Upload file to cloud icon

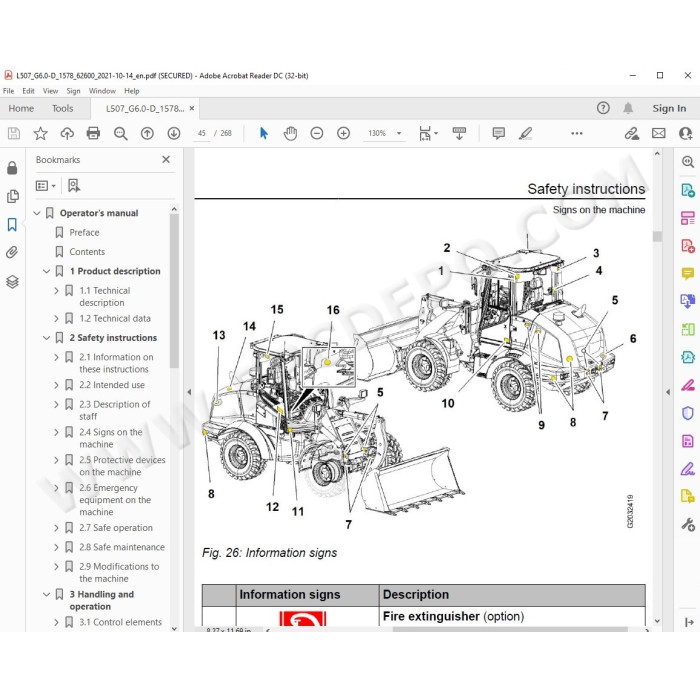point(67,133)
